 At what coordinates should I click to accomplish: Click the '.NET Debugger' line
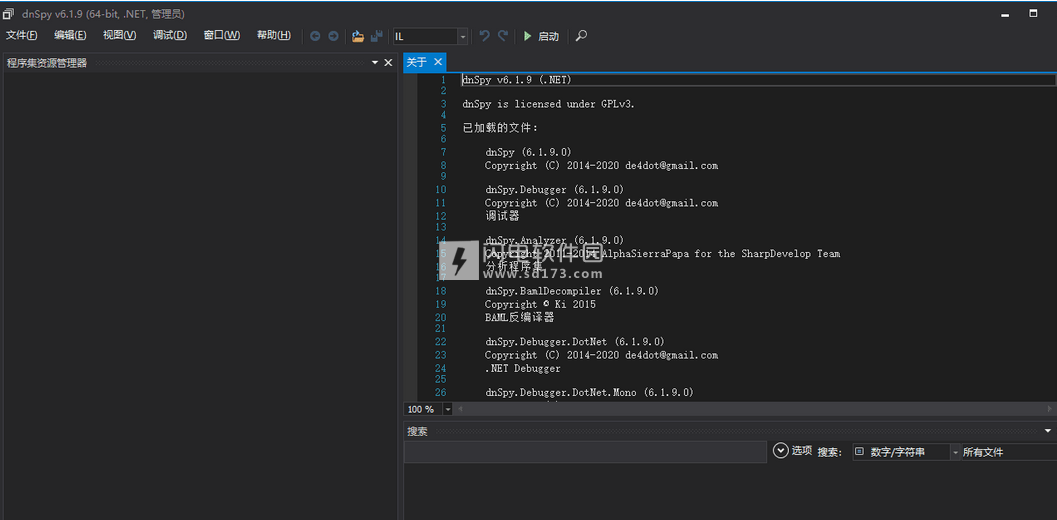[522, 368]
